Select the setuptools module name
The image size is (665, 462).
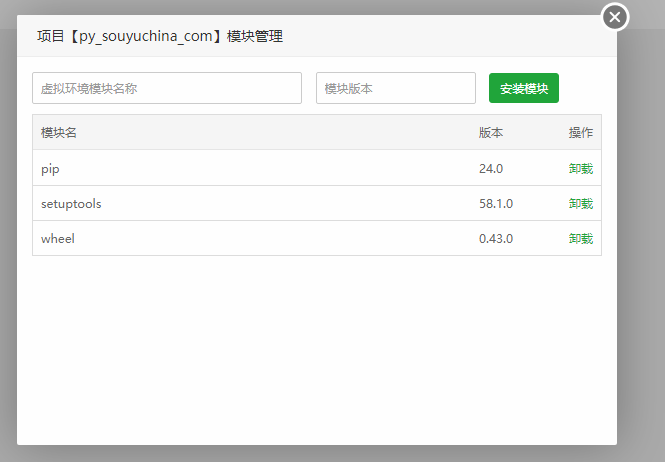pos(71,204)
